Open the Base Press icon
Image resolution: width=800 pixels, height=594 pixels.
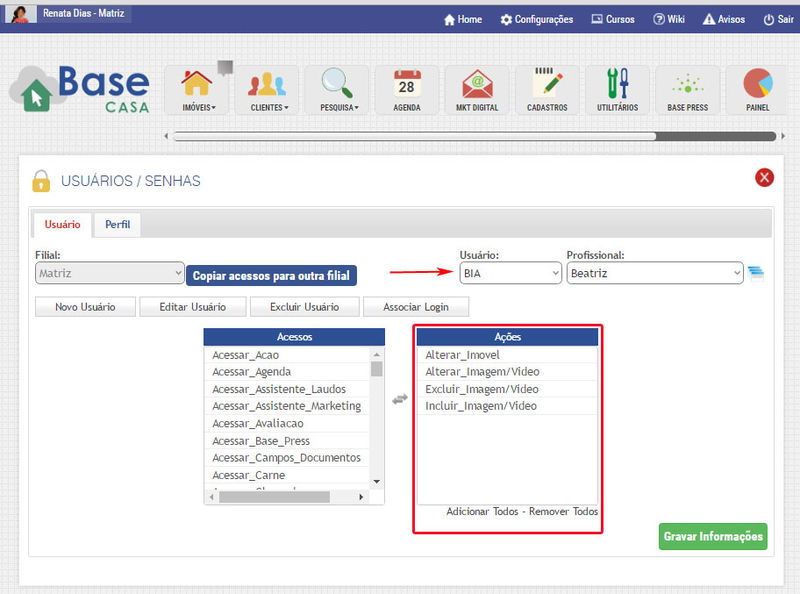pyautogui.click(x=687, y=88)
